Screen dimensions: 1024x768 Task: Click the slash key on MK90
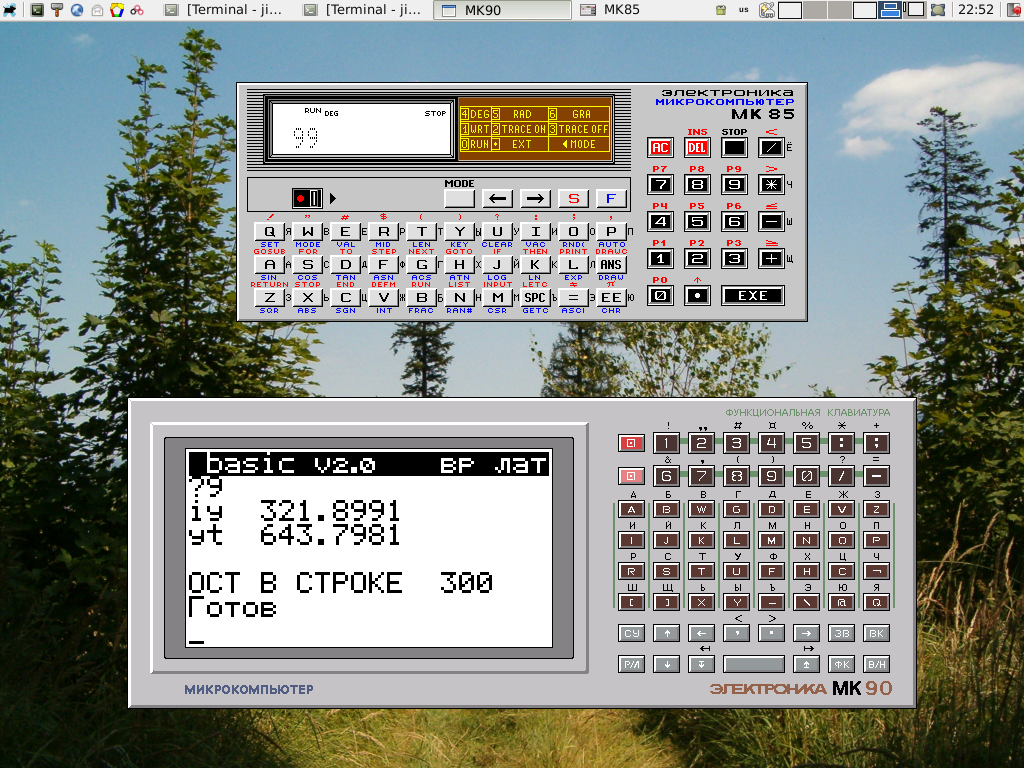[842, 475]
